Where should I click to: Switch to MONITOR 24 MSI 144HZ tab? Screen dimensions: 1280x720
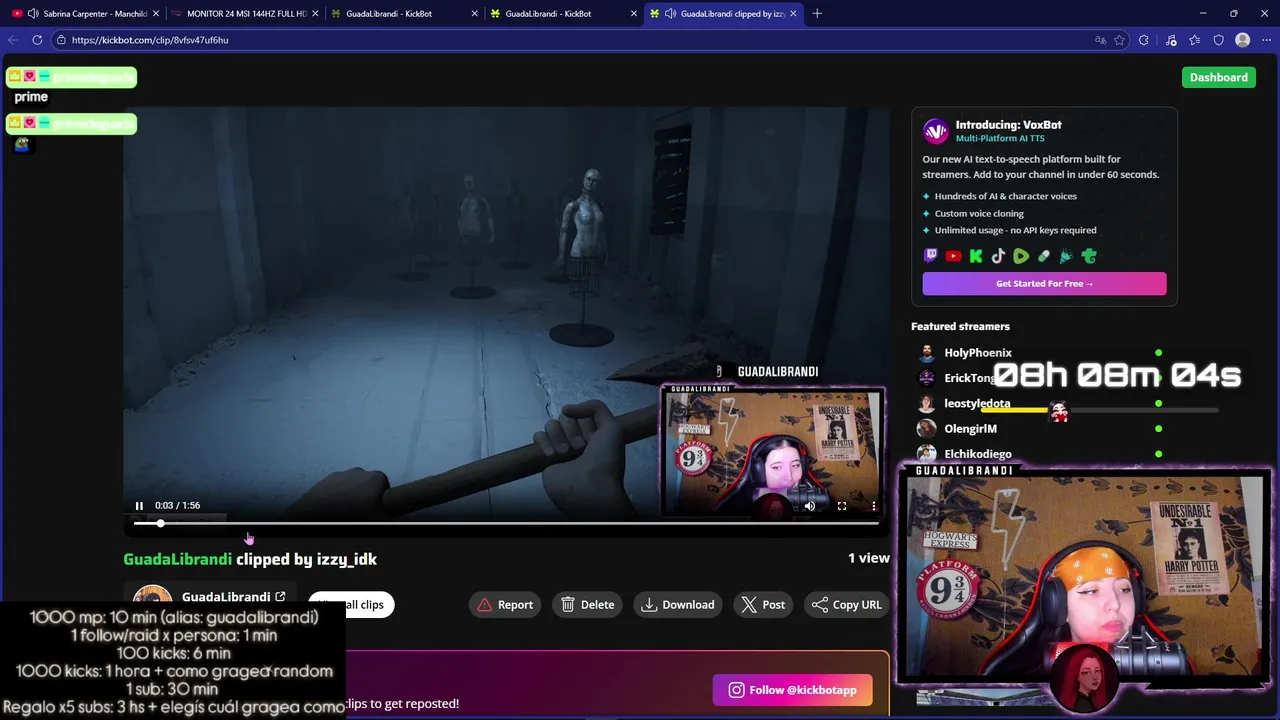point(245,14)
